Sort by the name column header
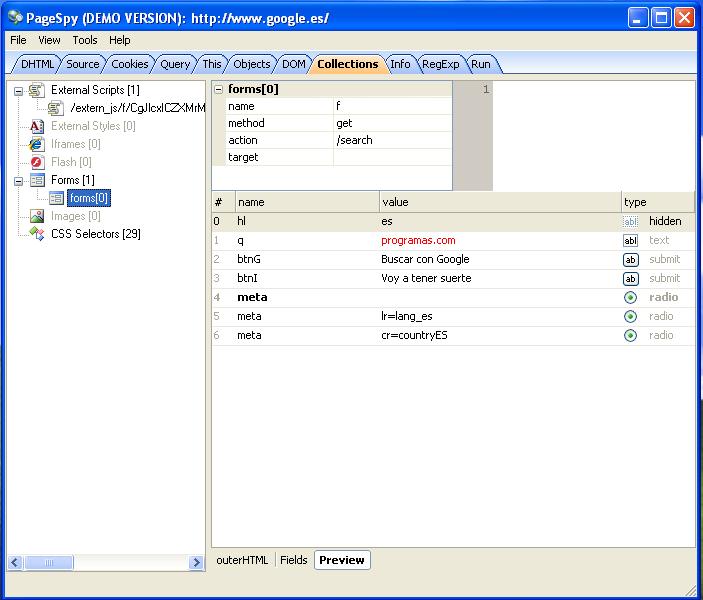 click(x=307, y=202)
